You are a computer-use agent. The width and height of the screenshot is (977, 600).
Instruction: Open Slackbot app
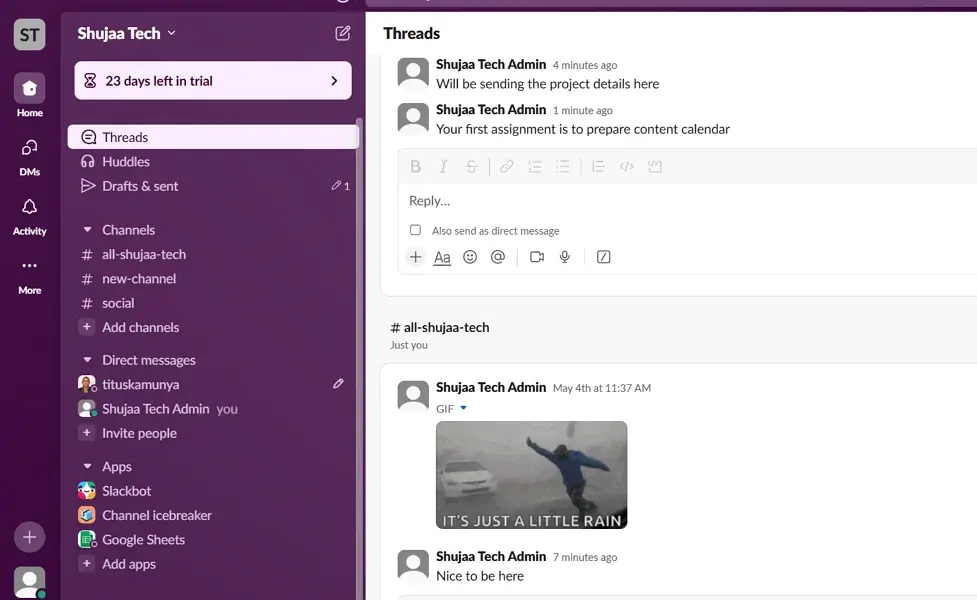pos(213,491)
